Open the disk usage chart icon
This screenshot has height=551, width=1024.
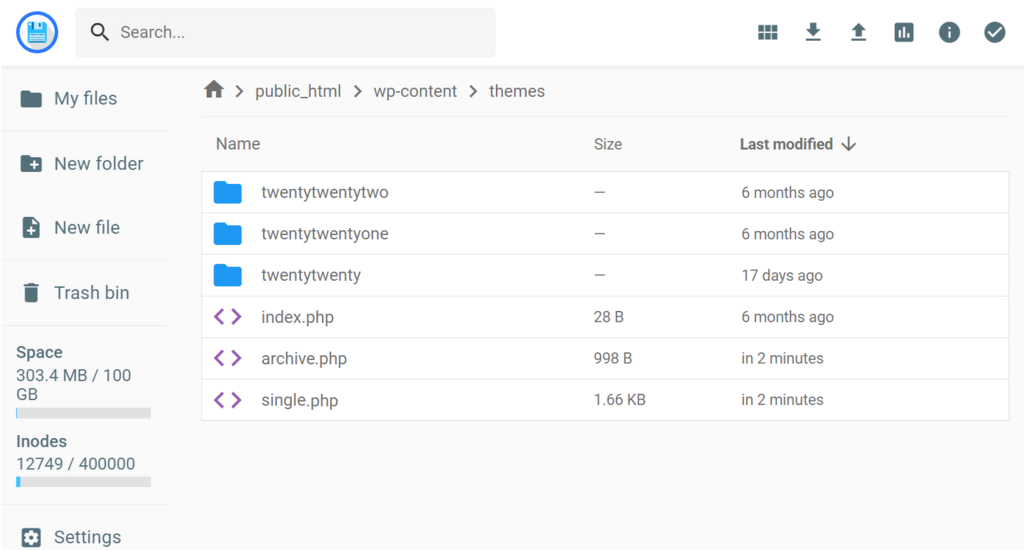click(904, 33)
